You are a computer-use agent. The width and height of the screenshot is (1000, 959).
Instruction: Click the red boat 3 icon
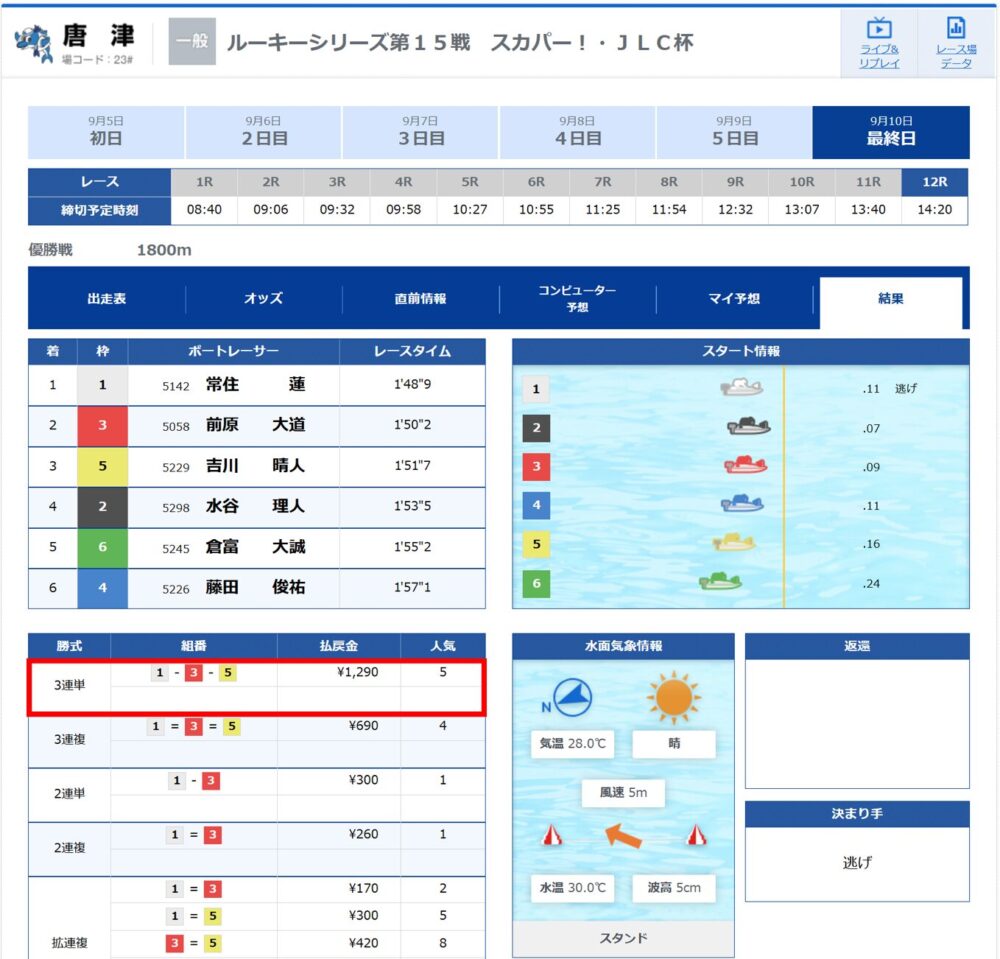coord(745,465)
